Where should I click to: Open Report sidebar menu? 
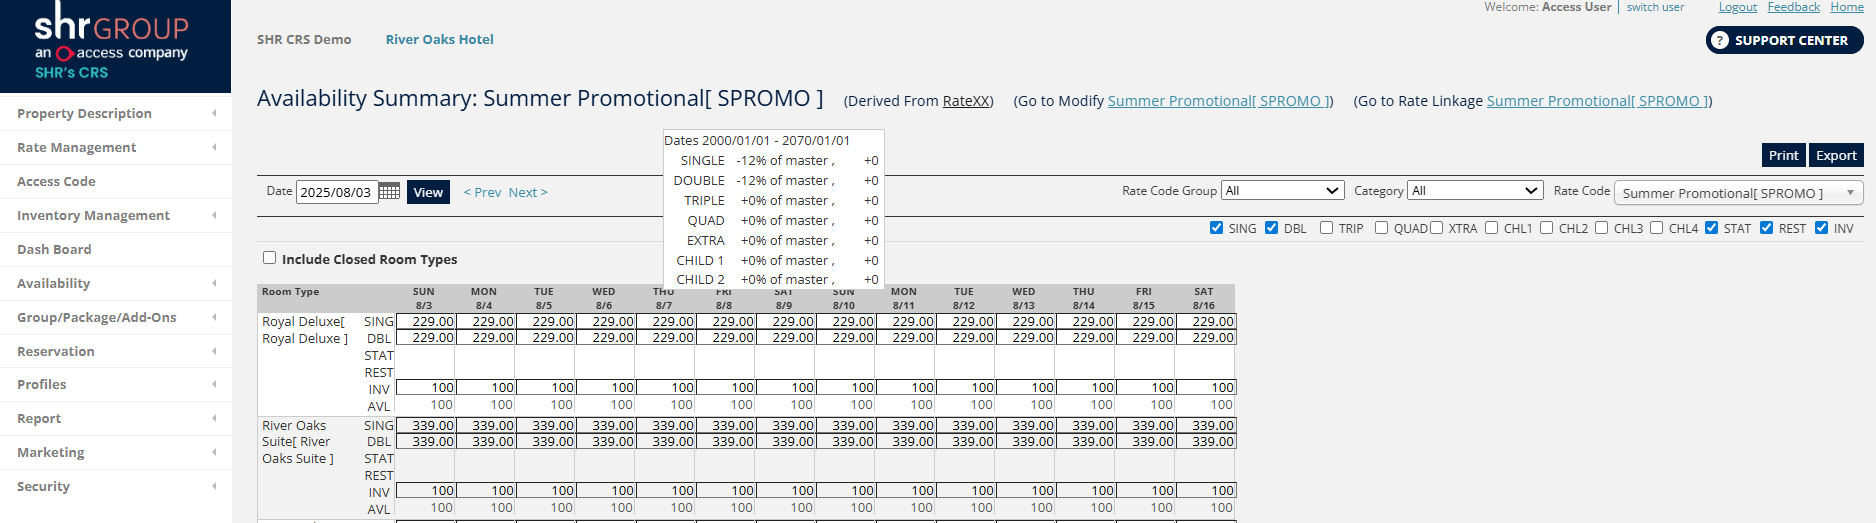(115, 418)
